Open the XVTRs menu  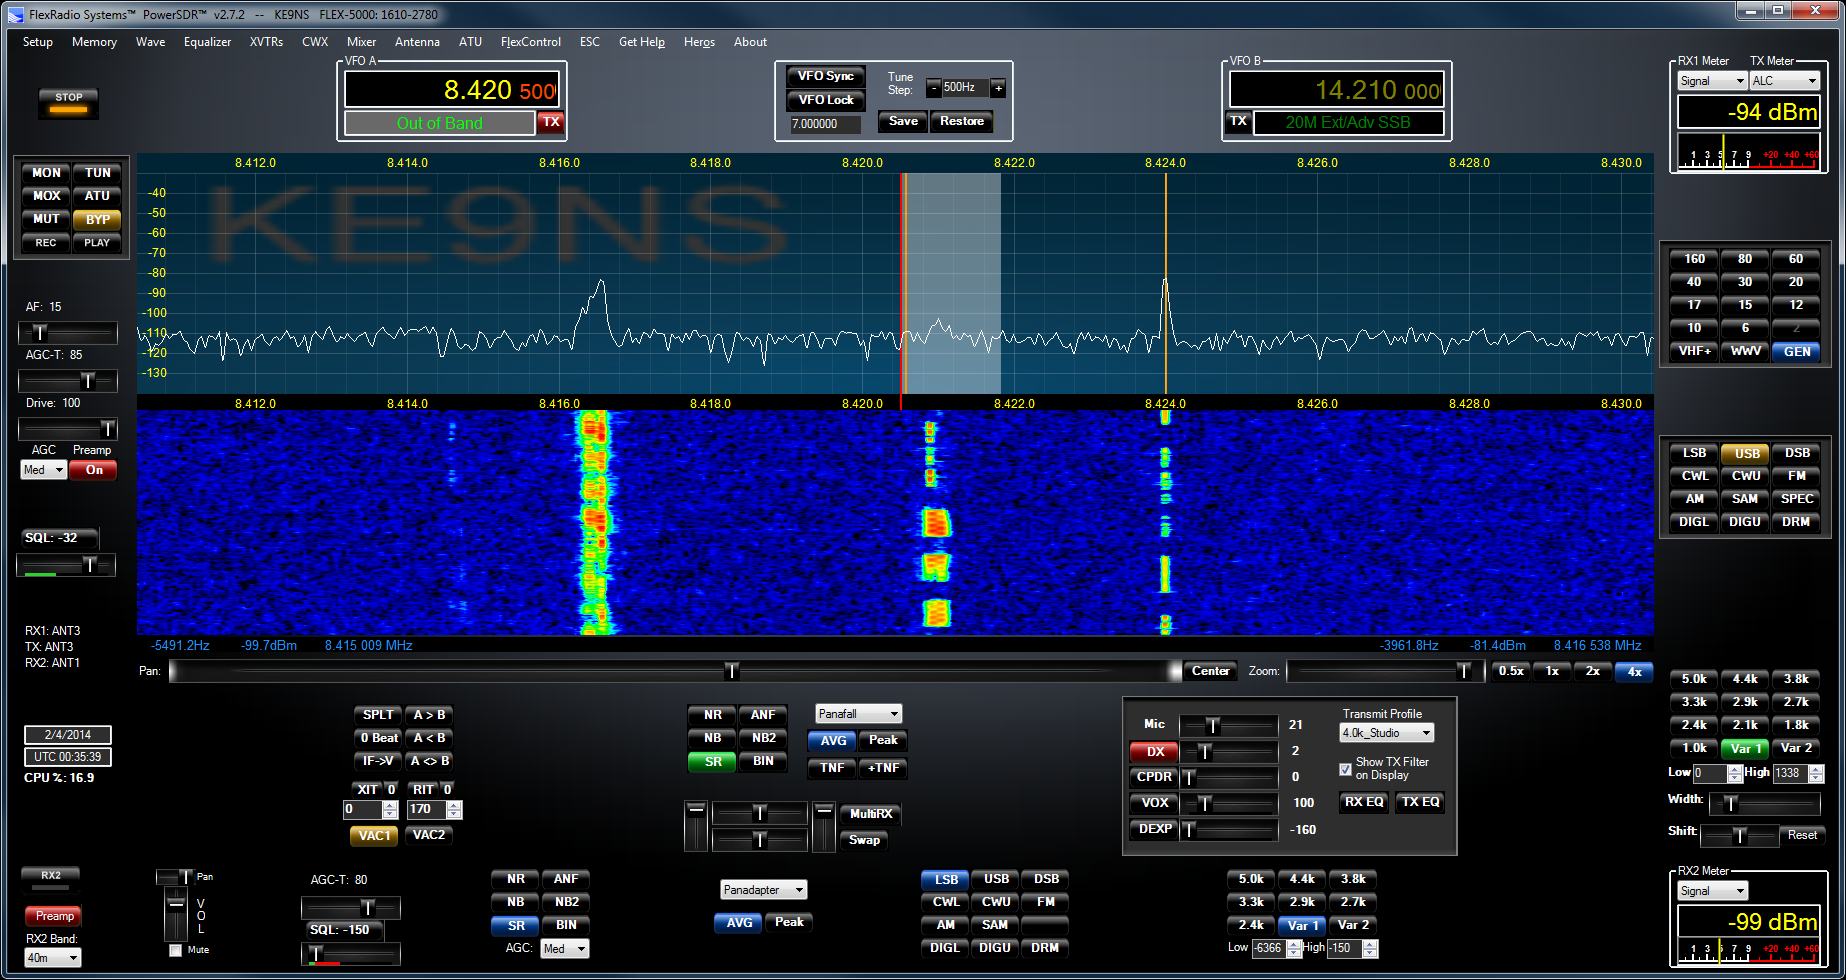tap(266, 42)
